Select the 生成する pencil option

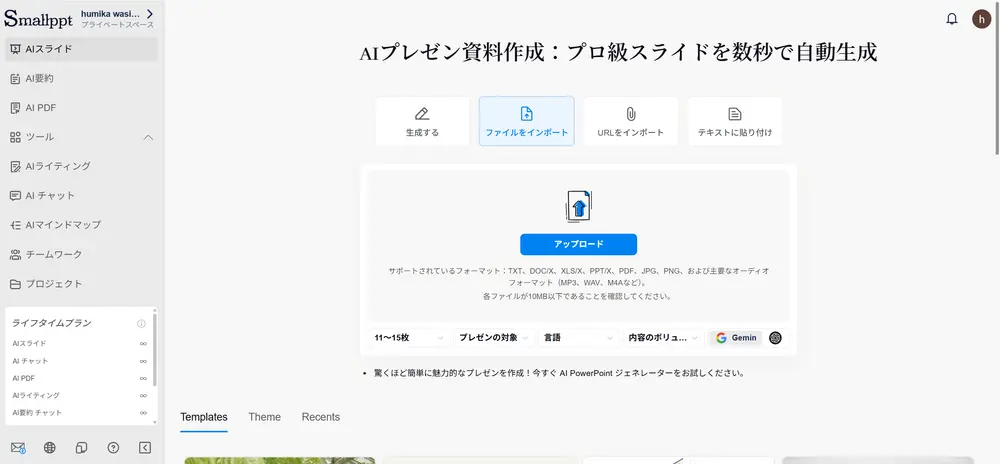(x=422, y=121)
